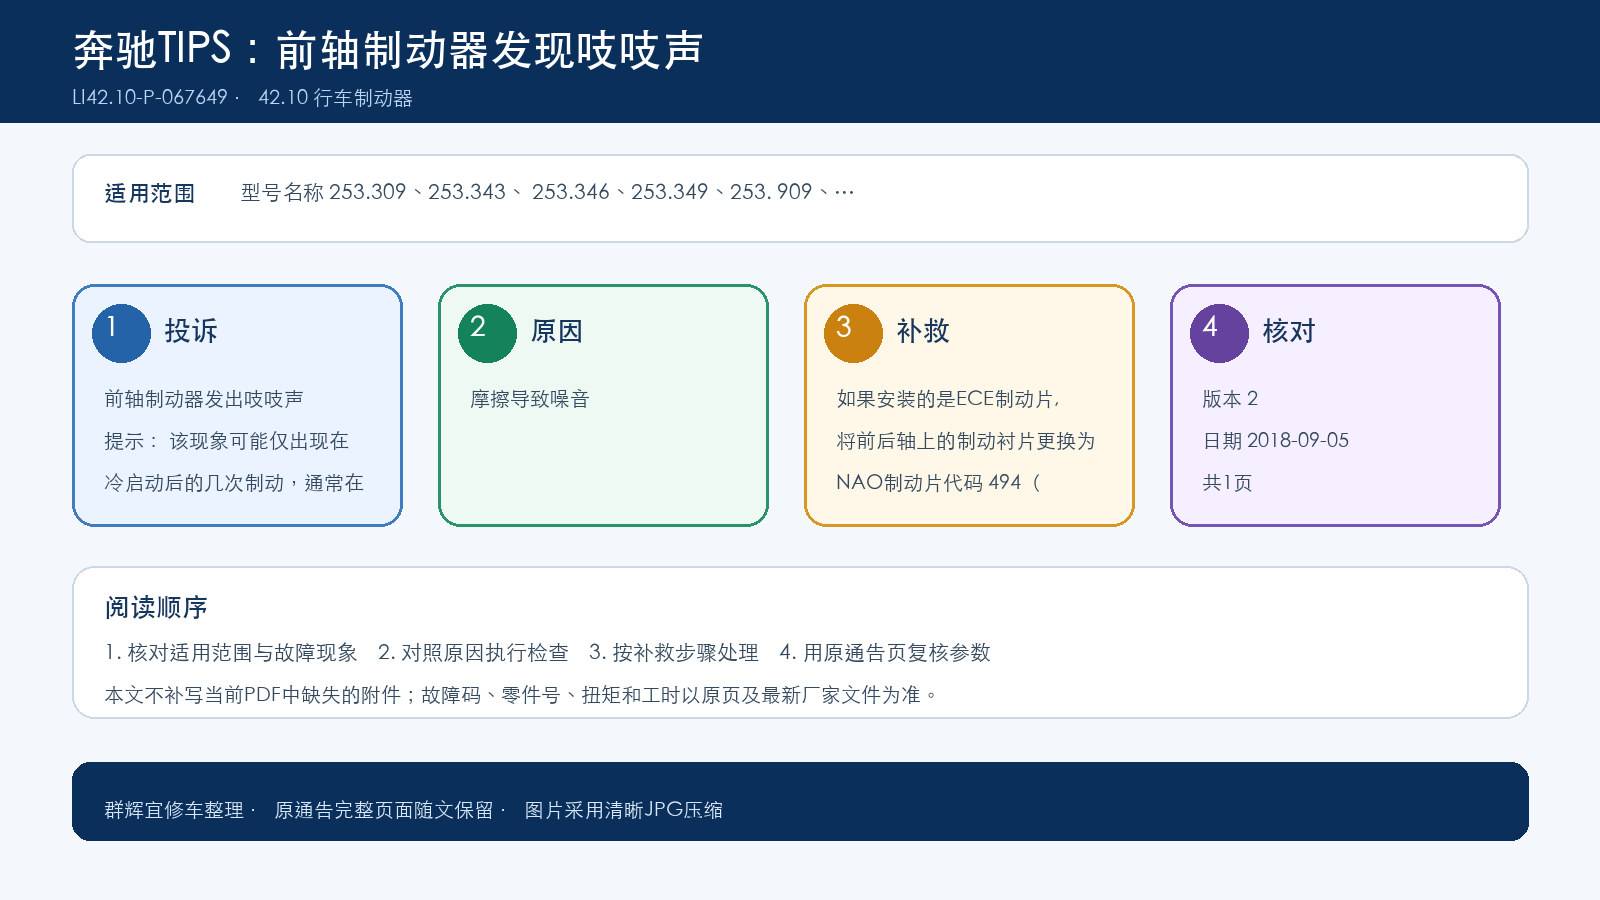The image size is (1600, 900).
Task: Click the document number LI42.10-P-067649
Action: 150,98
